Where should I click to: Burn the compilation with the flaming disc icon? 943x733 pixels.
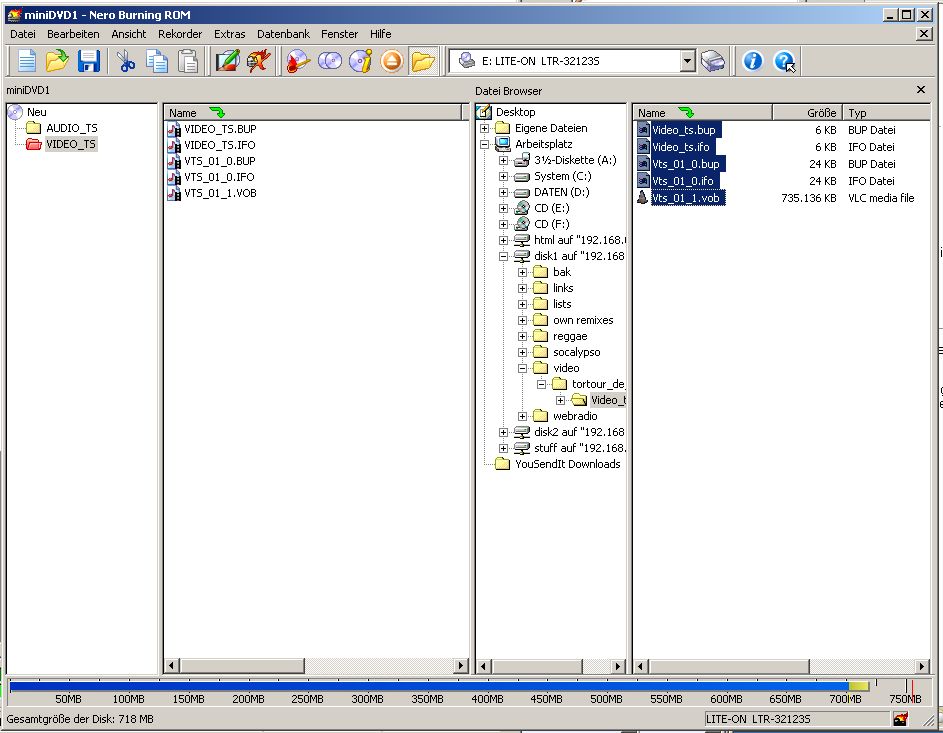[298, 61]
